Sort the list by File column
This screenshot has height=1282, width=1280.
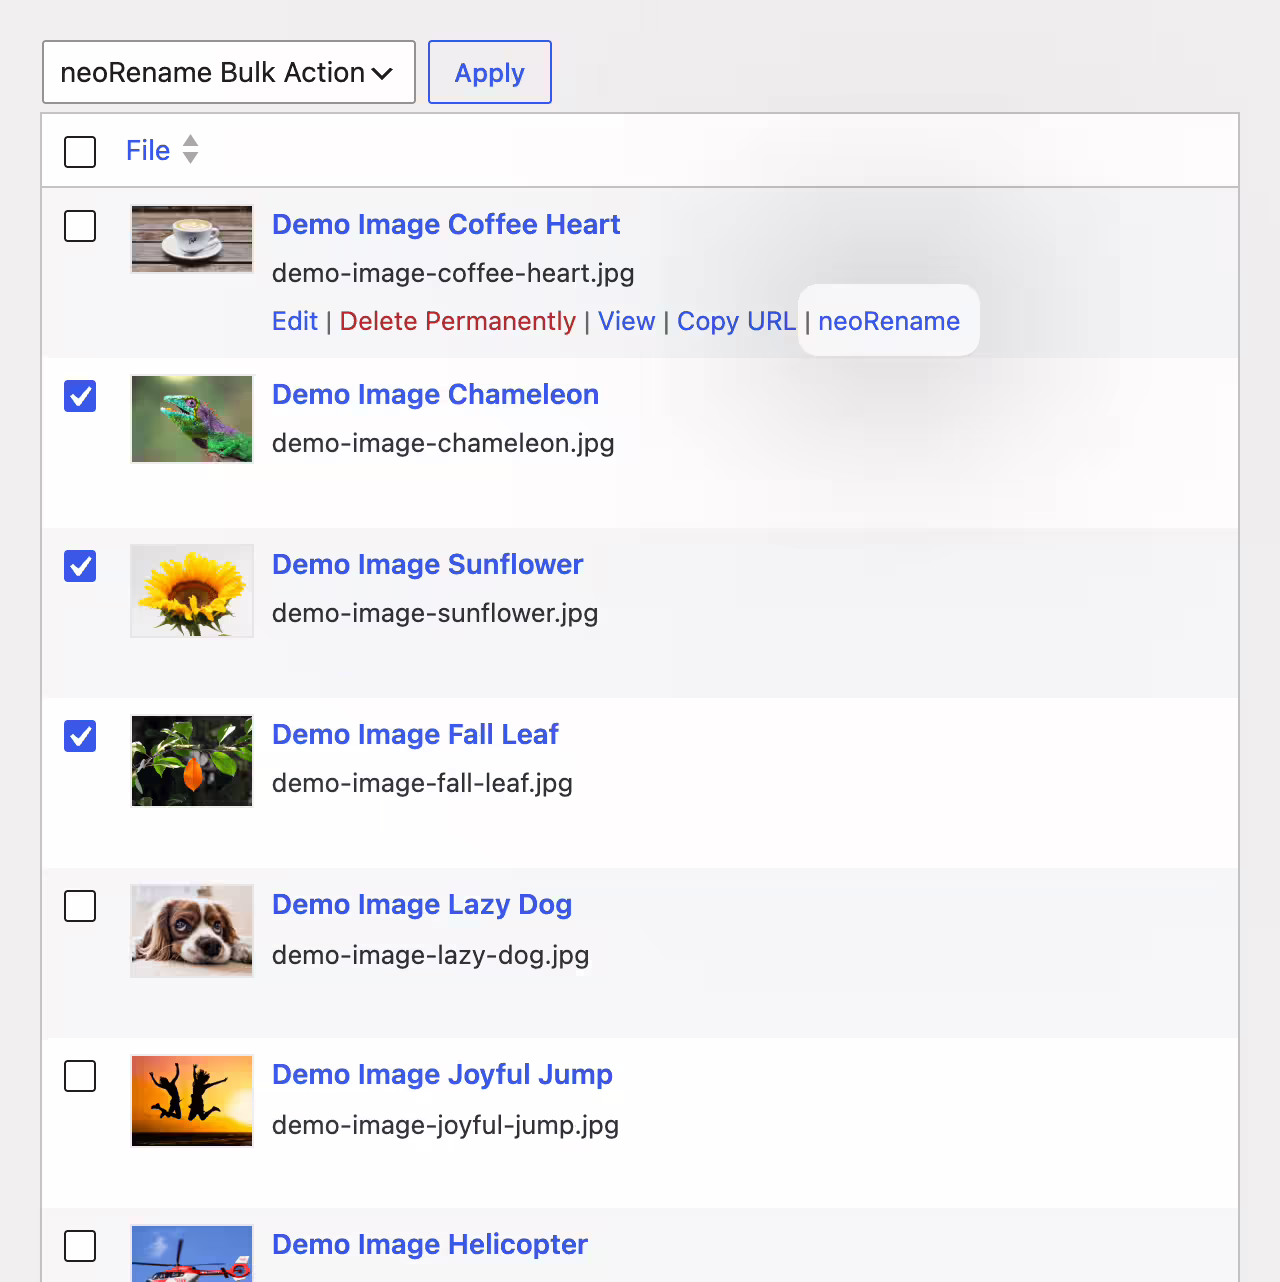148,150
